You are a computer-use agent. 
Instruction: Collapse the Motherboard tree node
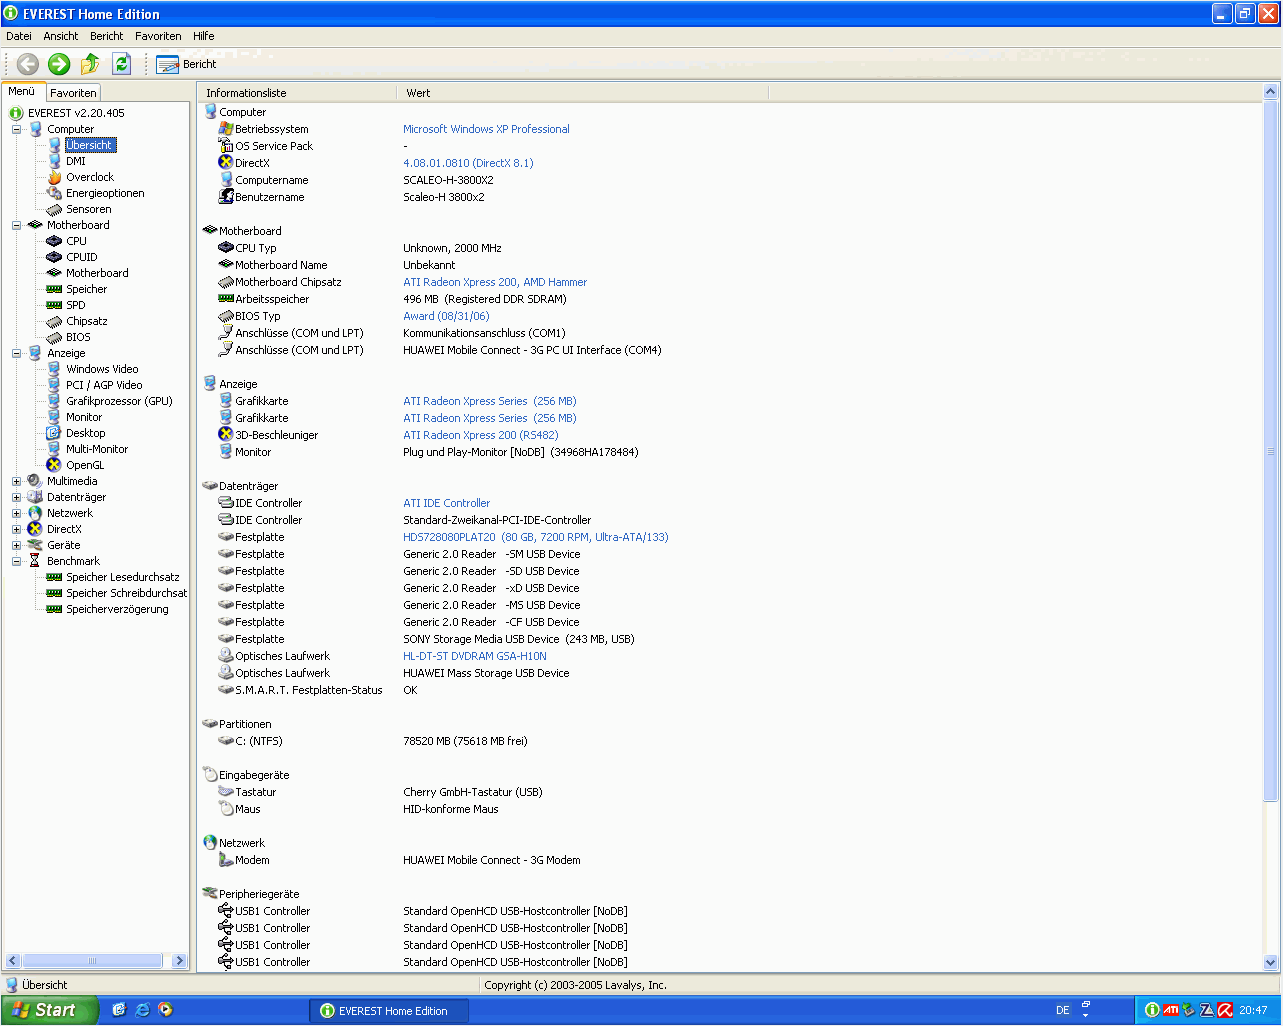pyautogui.click(x=16, y=225)
